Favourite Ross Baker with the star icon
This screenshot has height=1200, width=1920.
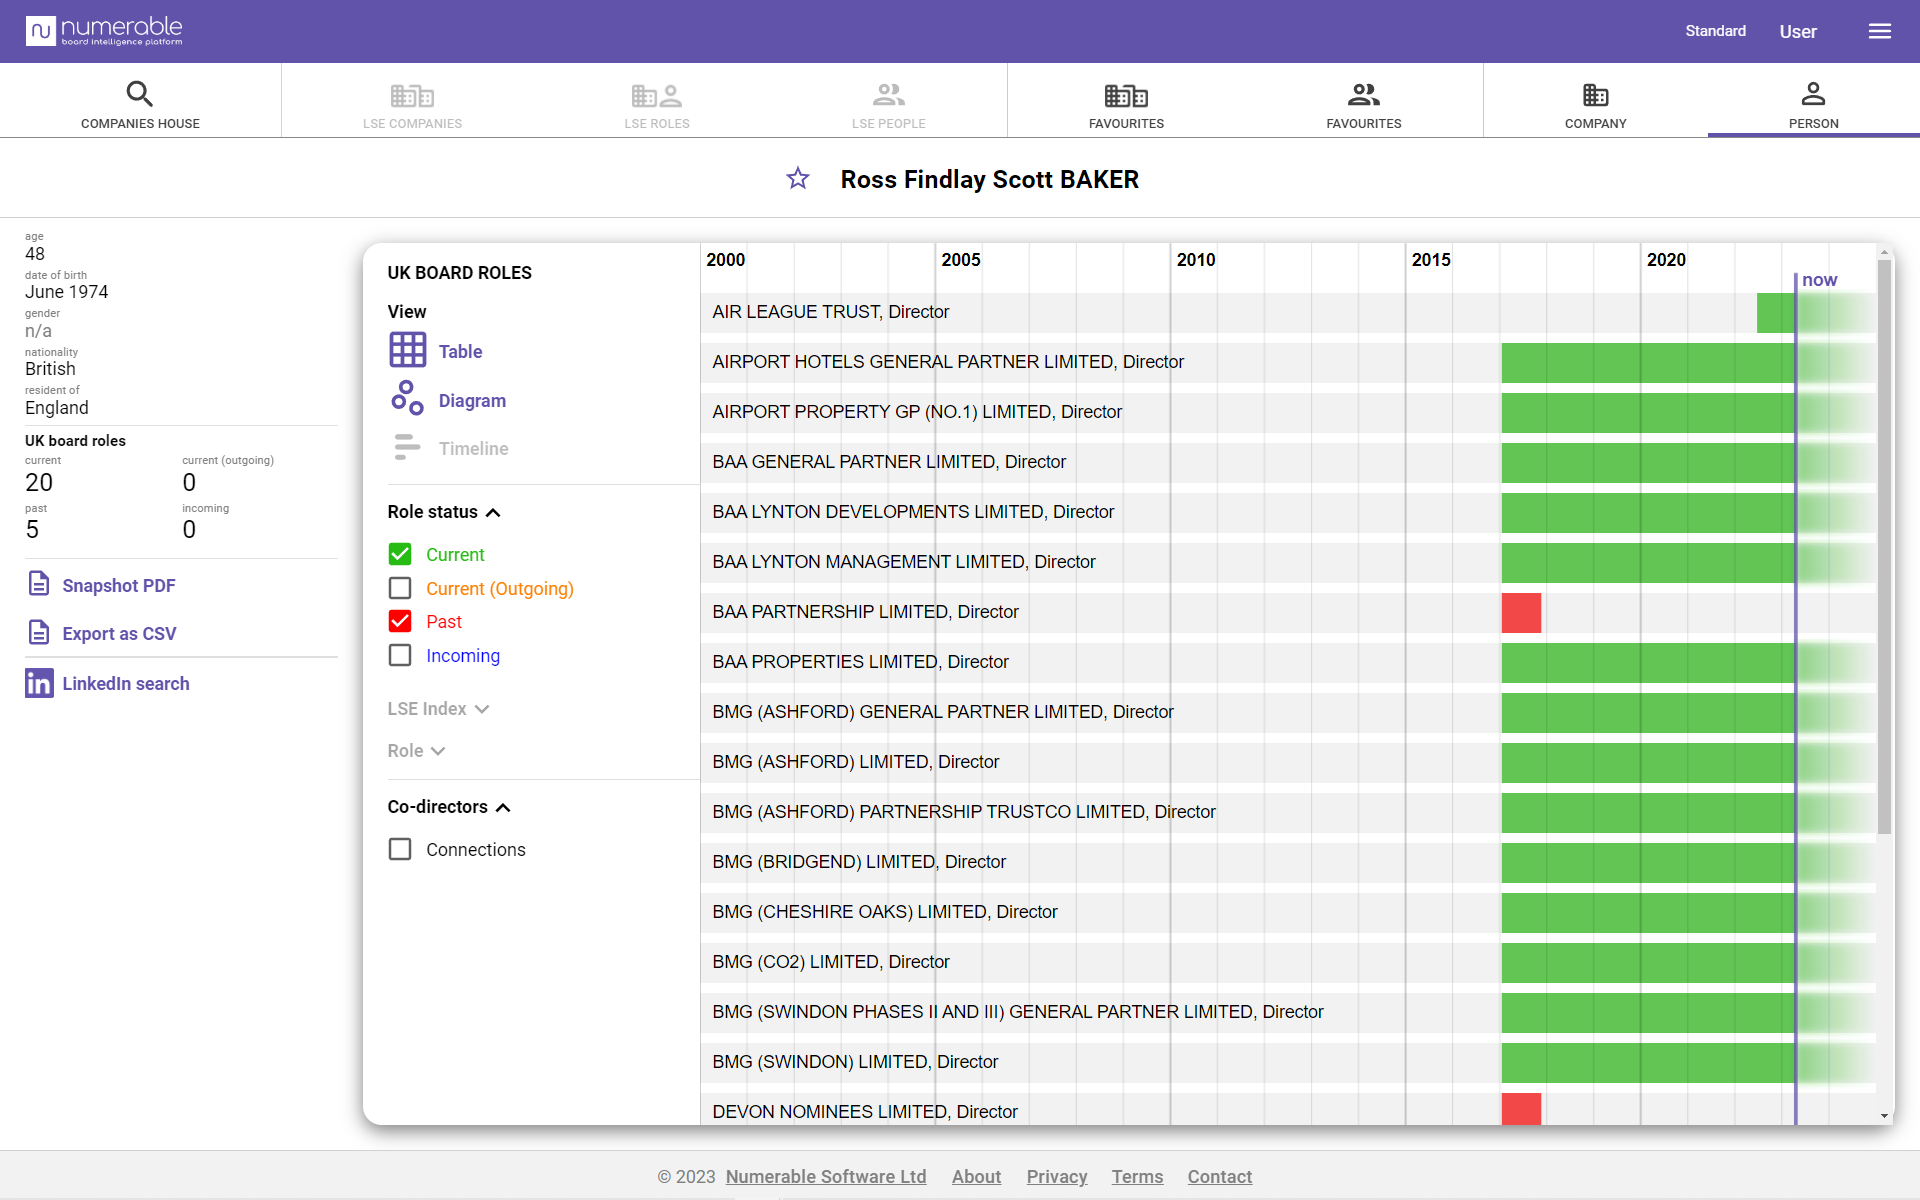click(798, 179)
